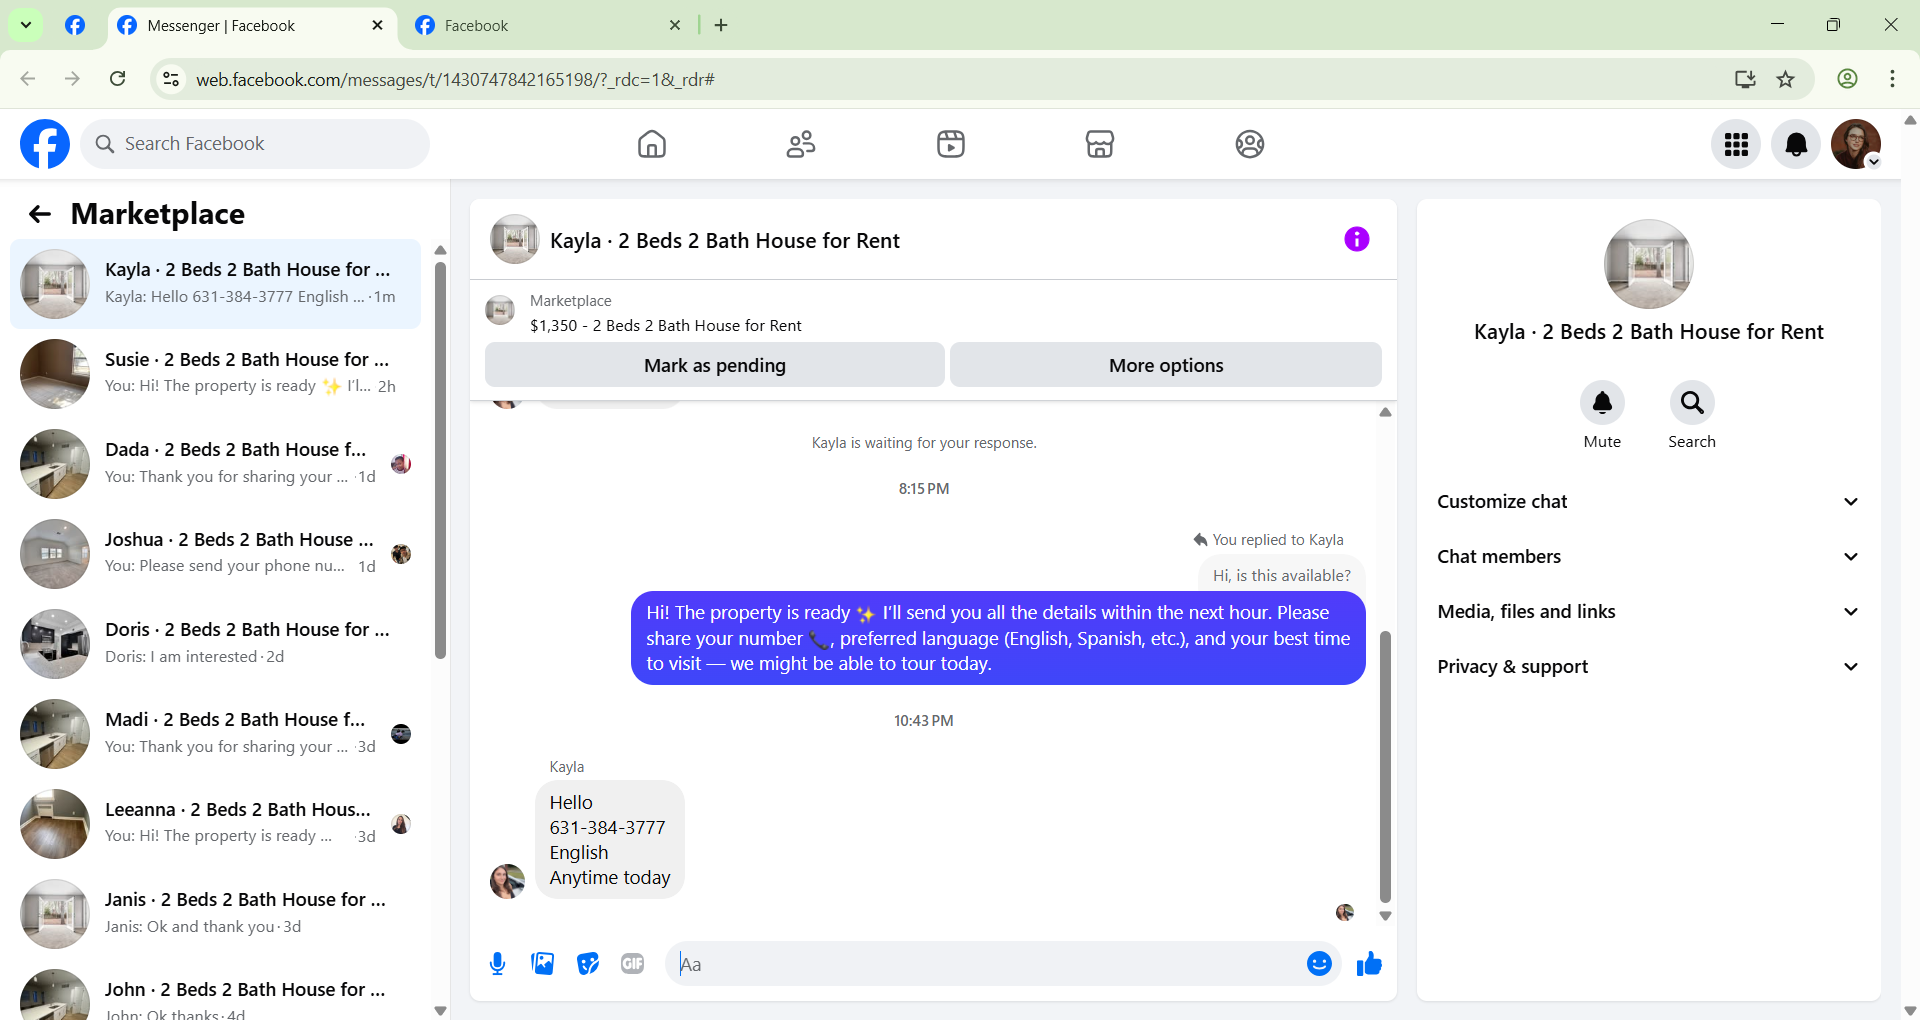Click the Search Facebook field
This screenshot has height=1020, width=1920.
[x=255, y=144]
